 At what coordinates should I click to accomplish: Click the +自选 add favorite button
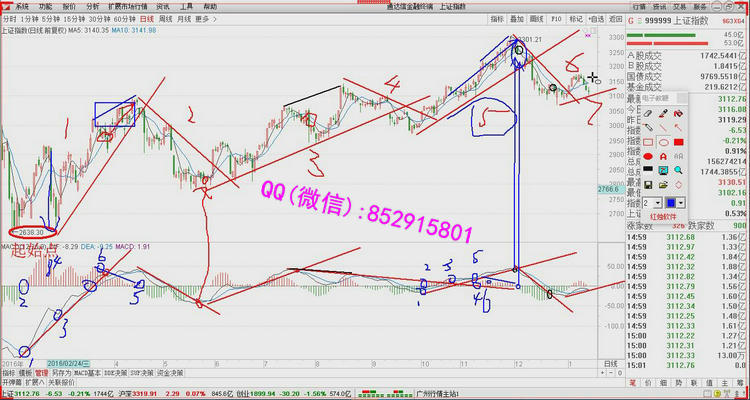(x=596, y=18)
